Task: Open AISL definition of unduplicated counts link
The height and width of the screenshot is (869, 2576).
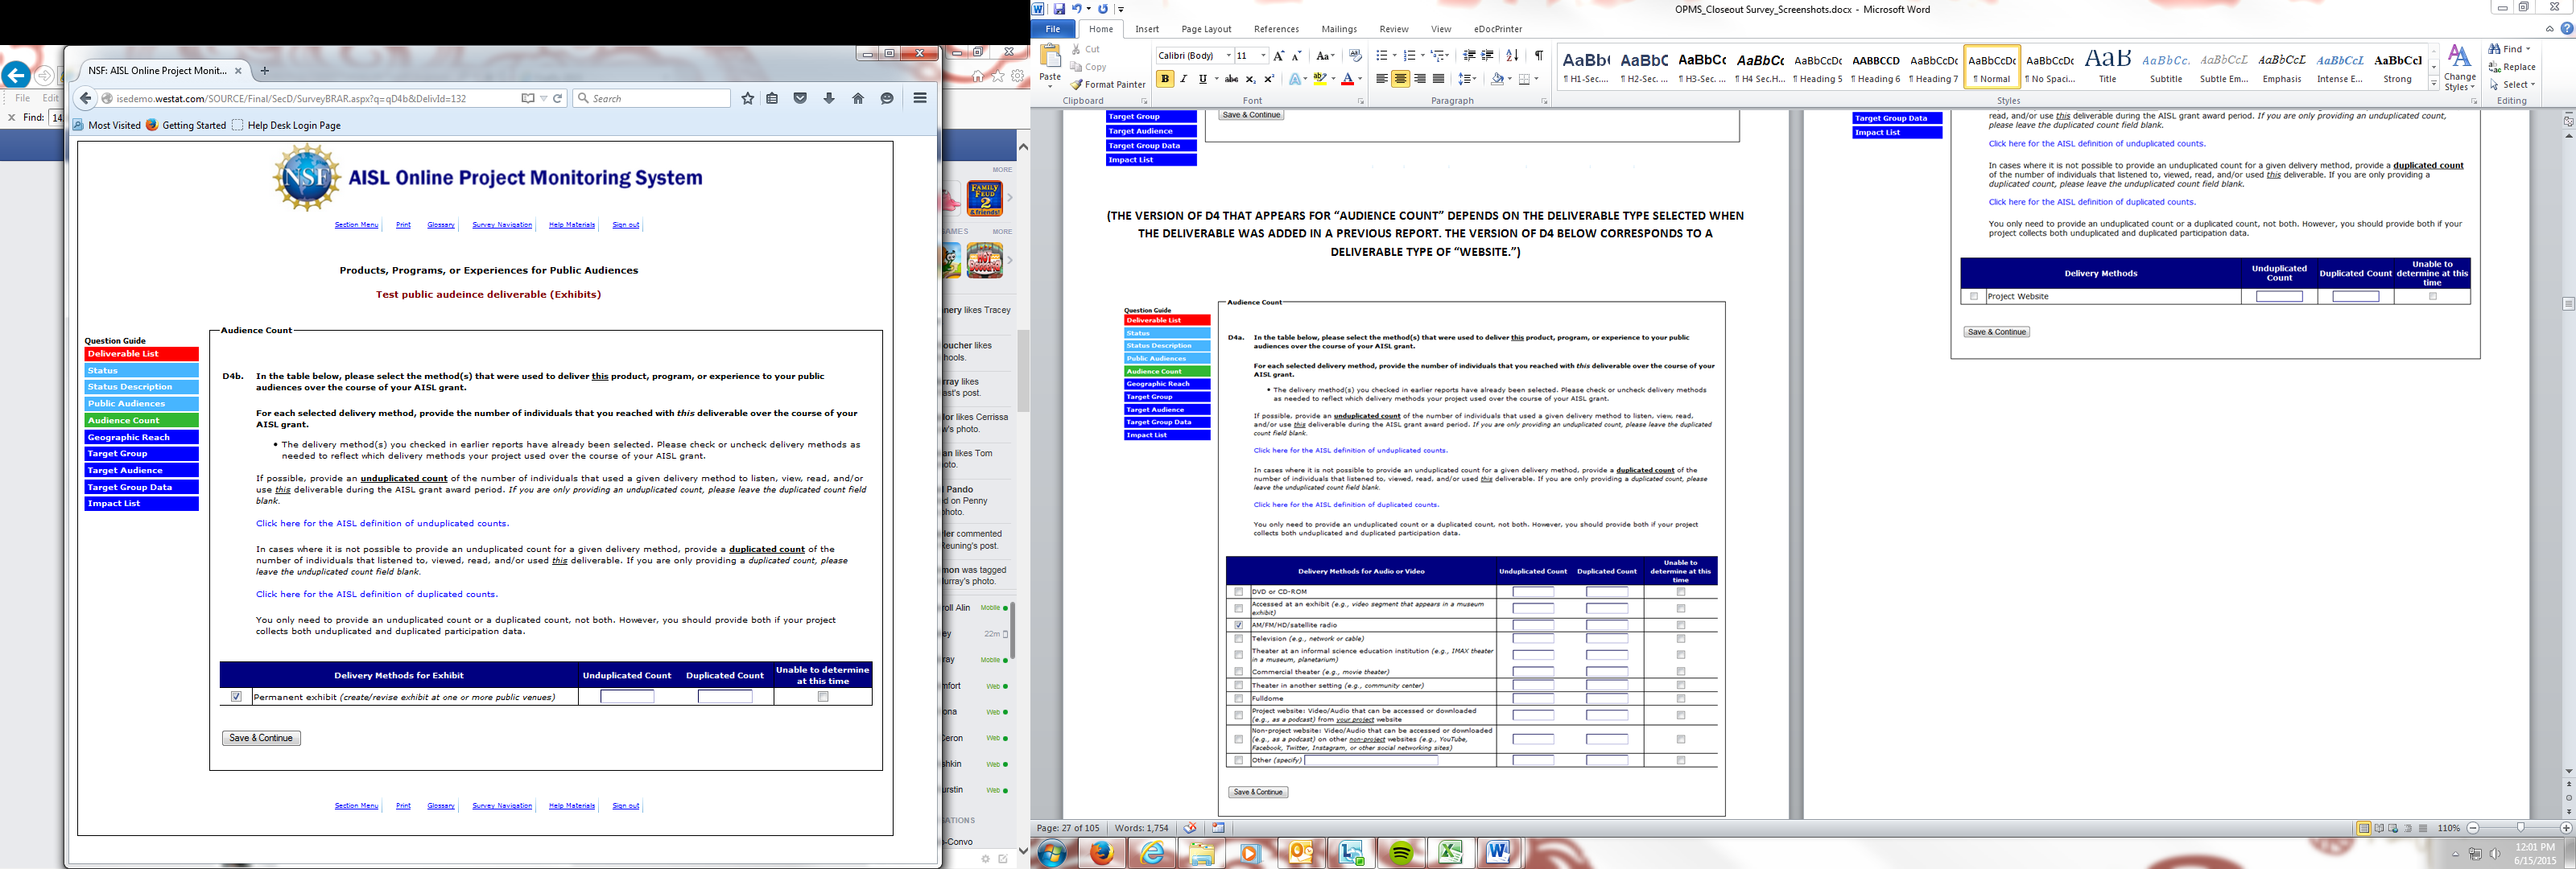Action: click(382, 523)
